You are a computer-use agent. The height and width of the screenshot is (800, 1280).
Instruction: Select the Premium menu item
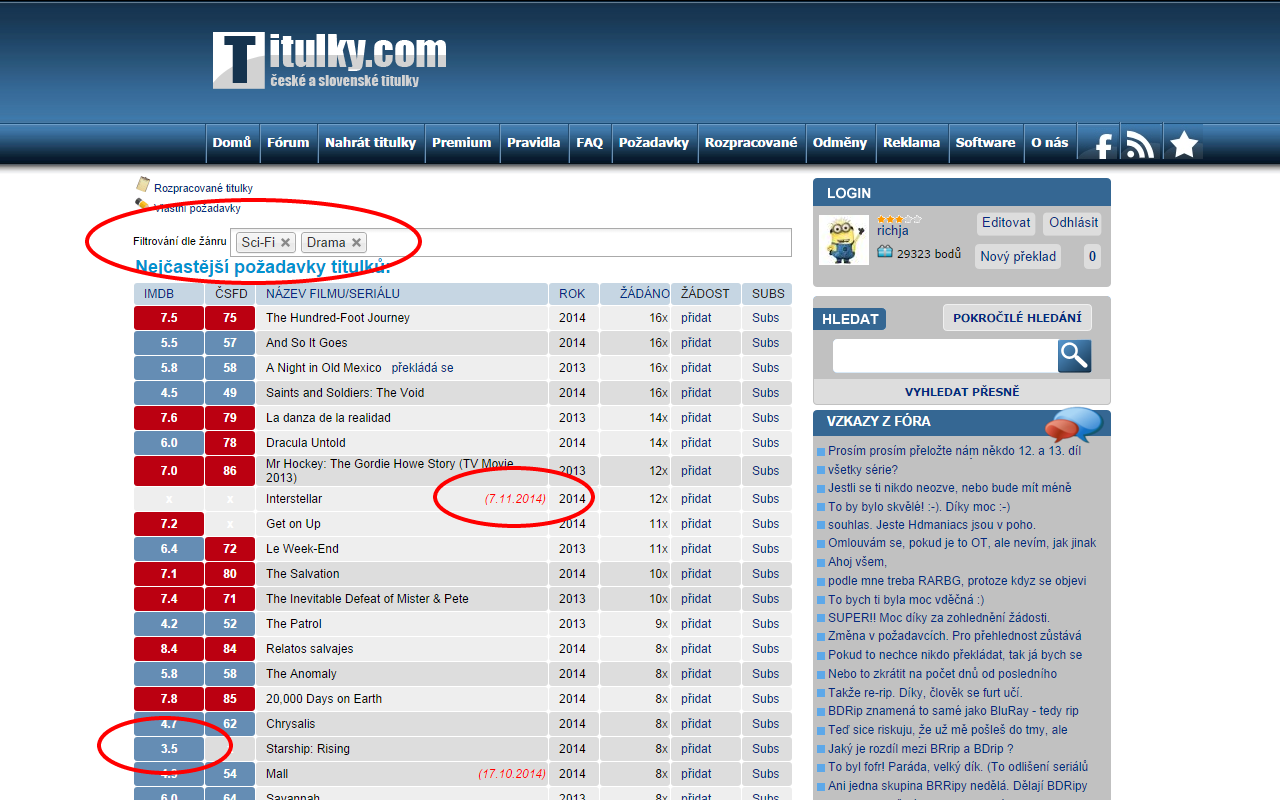pos(462,143)
